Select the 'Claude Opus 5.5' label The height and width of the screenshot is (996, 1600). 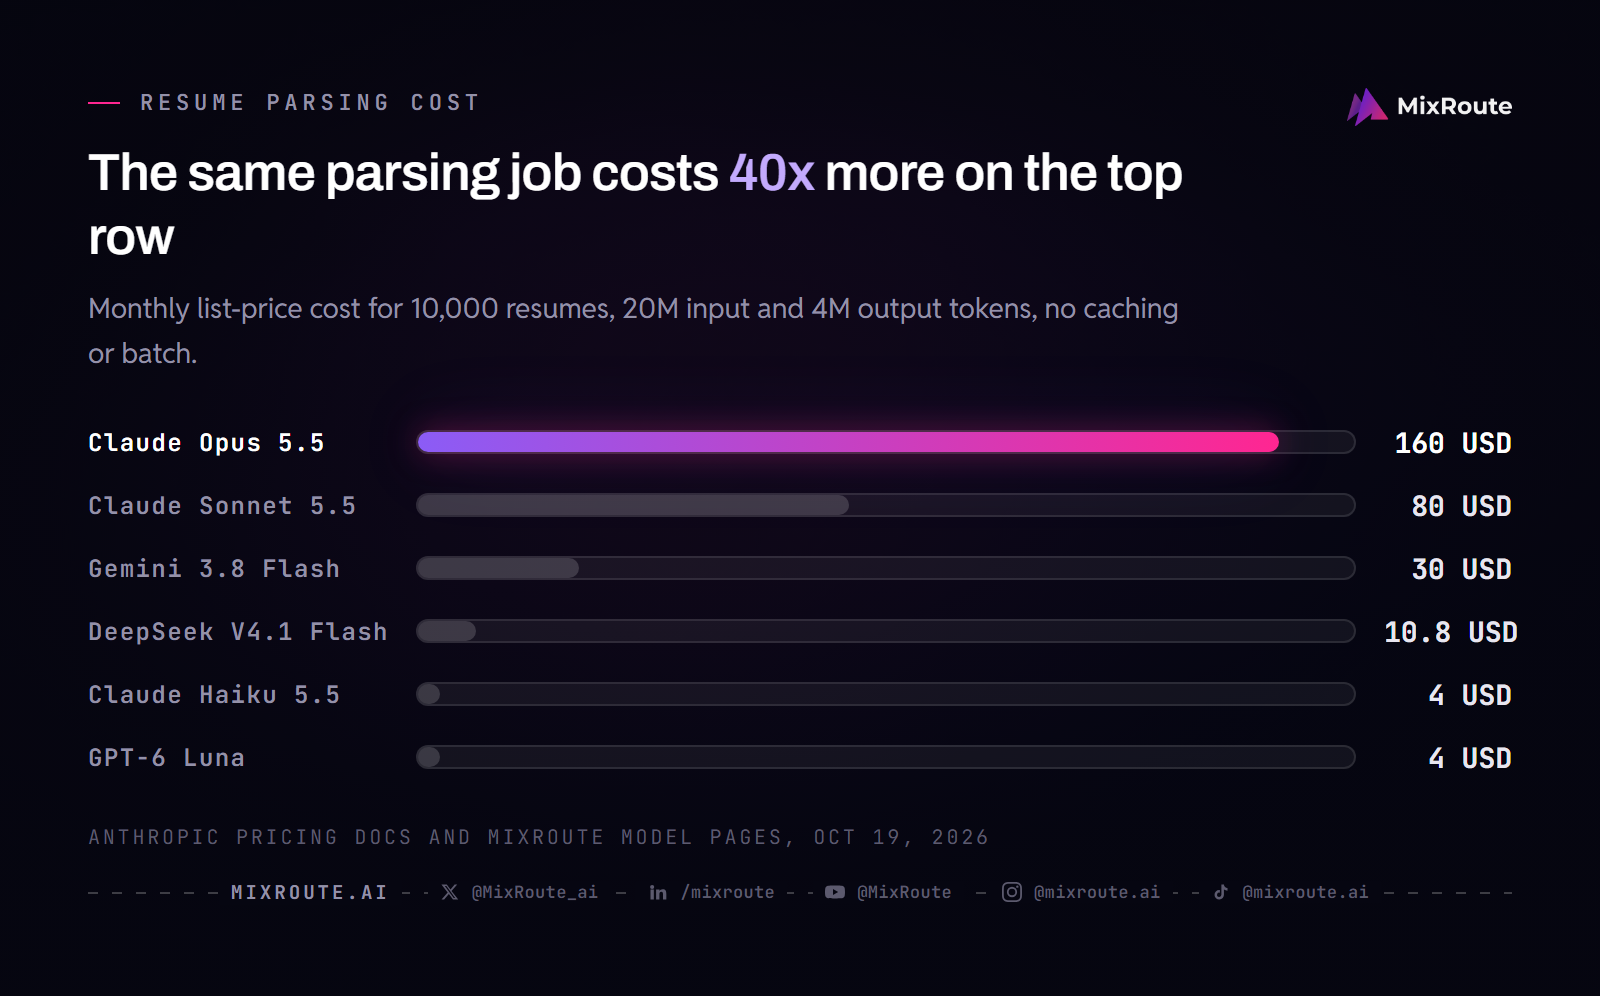click(206, 443)
